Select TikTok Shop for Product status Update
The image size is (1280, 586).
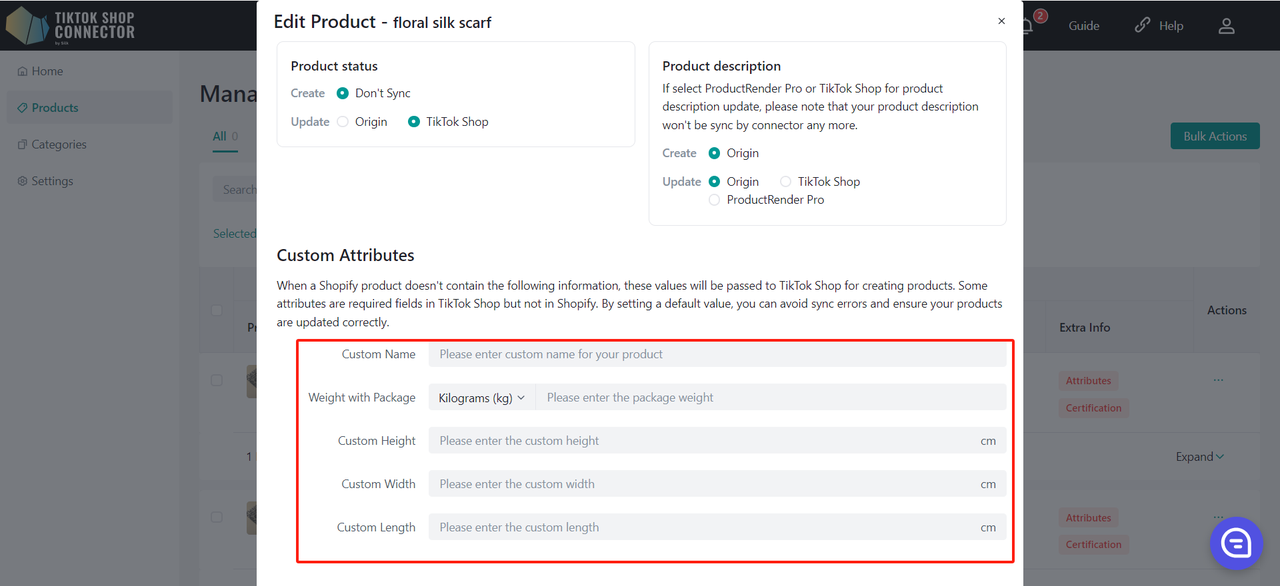(x=414, y=122)
